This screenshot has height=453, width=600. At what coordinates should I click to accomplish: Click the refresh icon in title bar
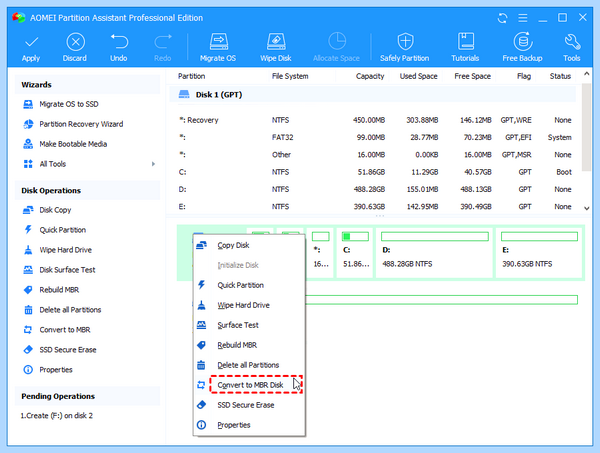tap(502, 18)
